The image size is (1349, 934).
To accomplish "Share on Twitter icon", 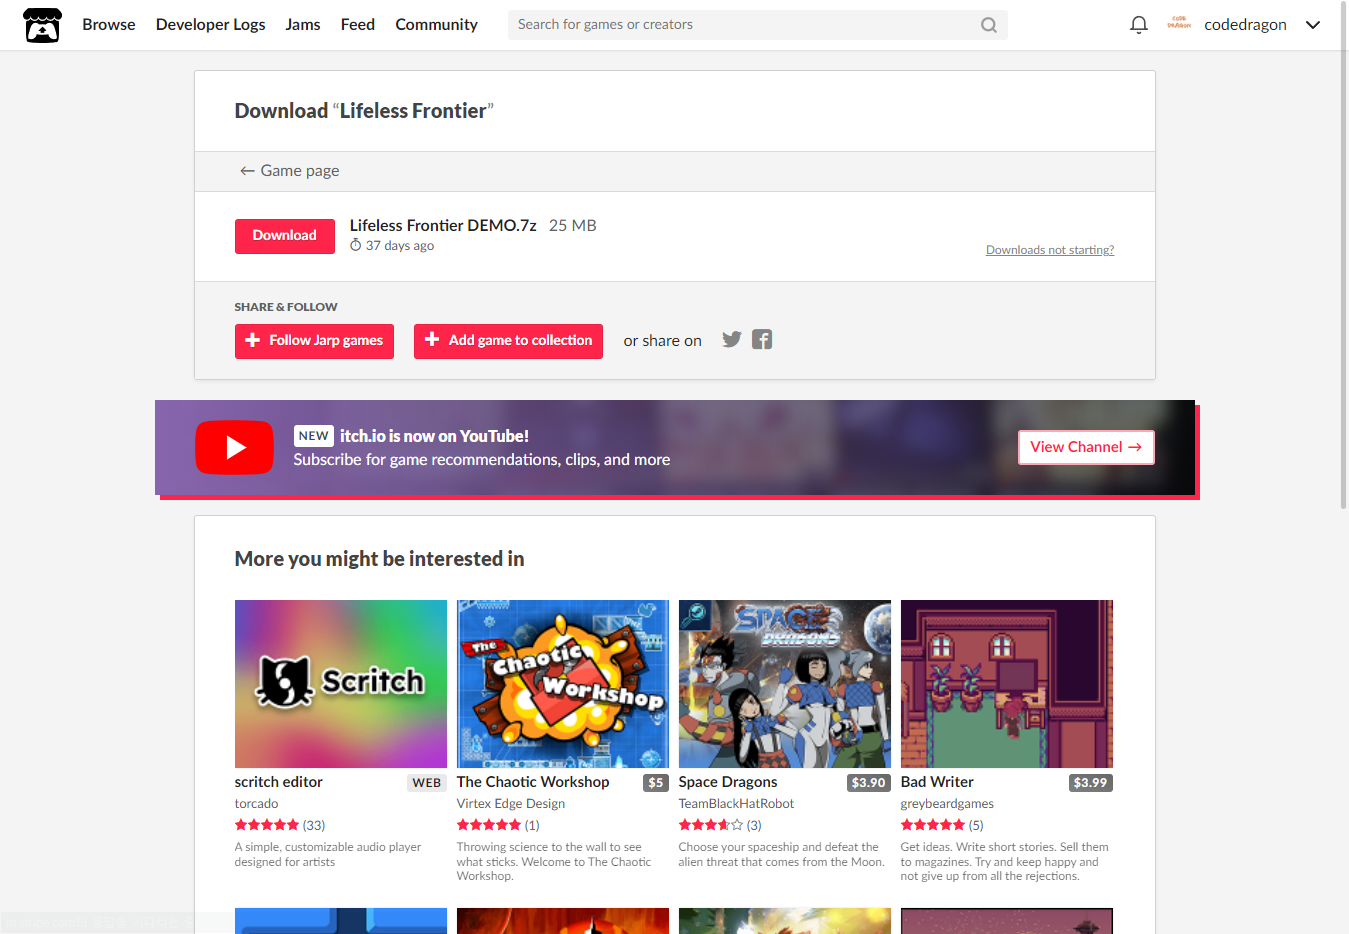I will point(732,340).
